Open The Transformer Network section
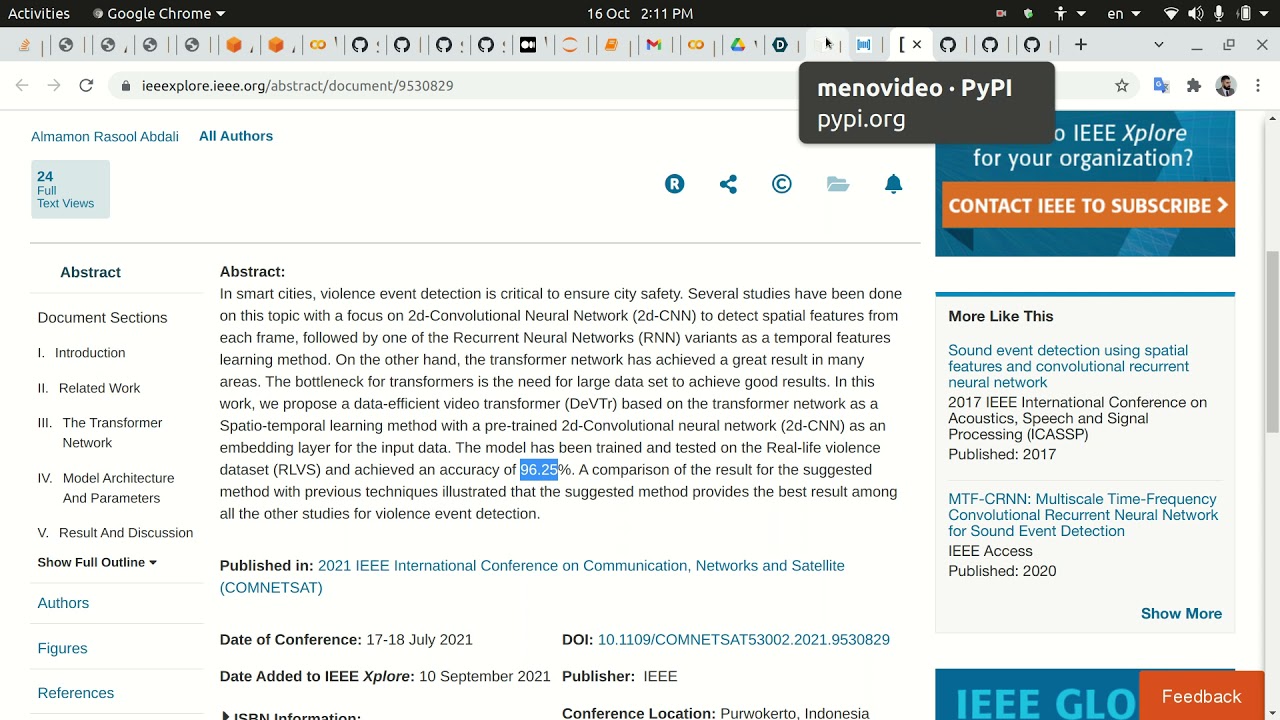The image size is (1280, 720). [112, 433]
